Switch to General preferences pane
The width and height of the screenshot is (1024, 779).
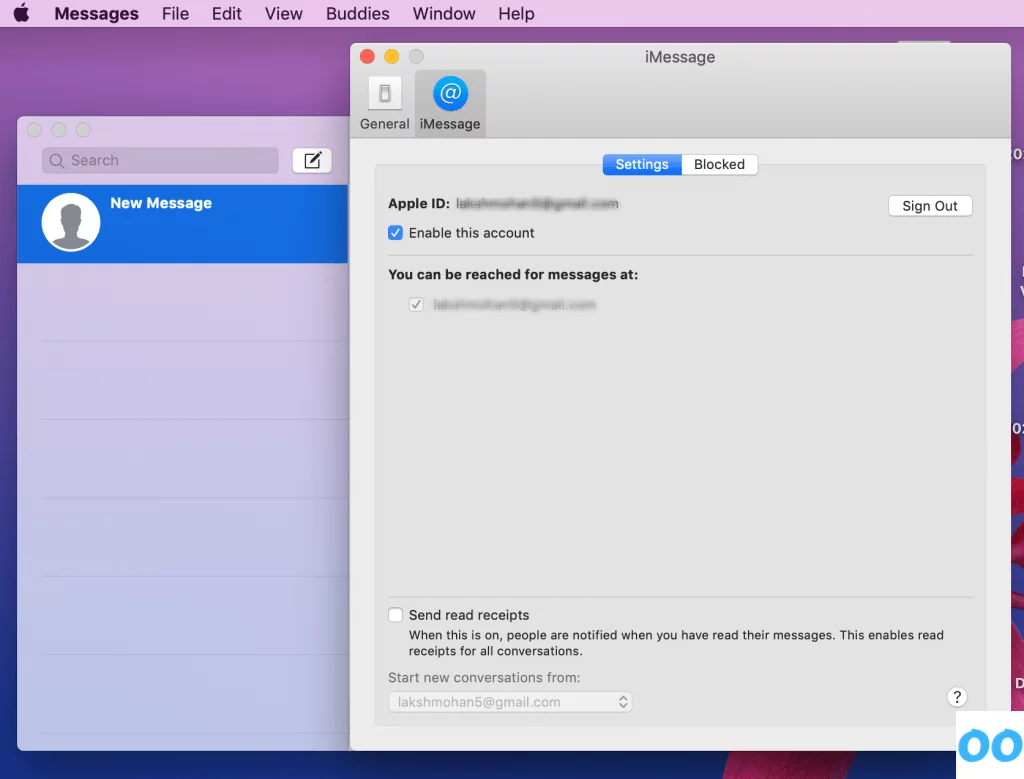(384, 104)
